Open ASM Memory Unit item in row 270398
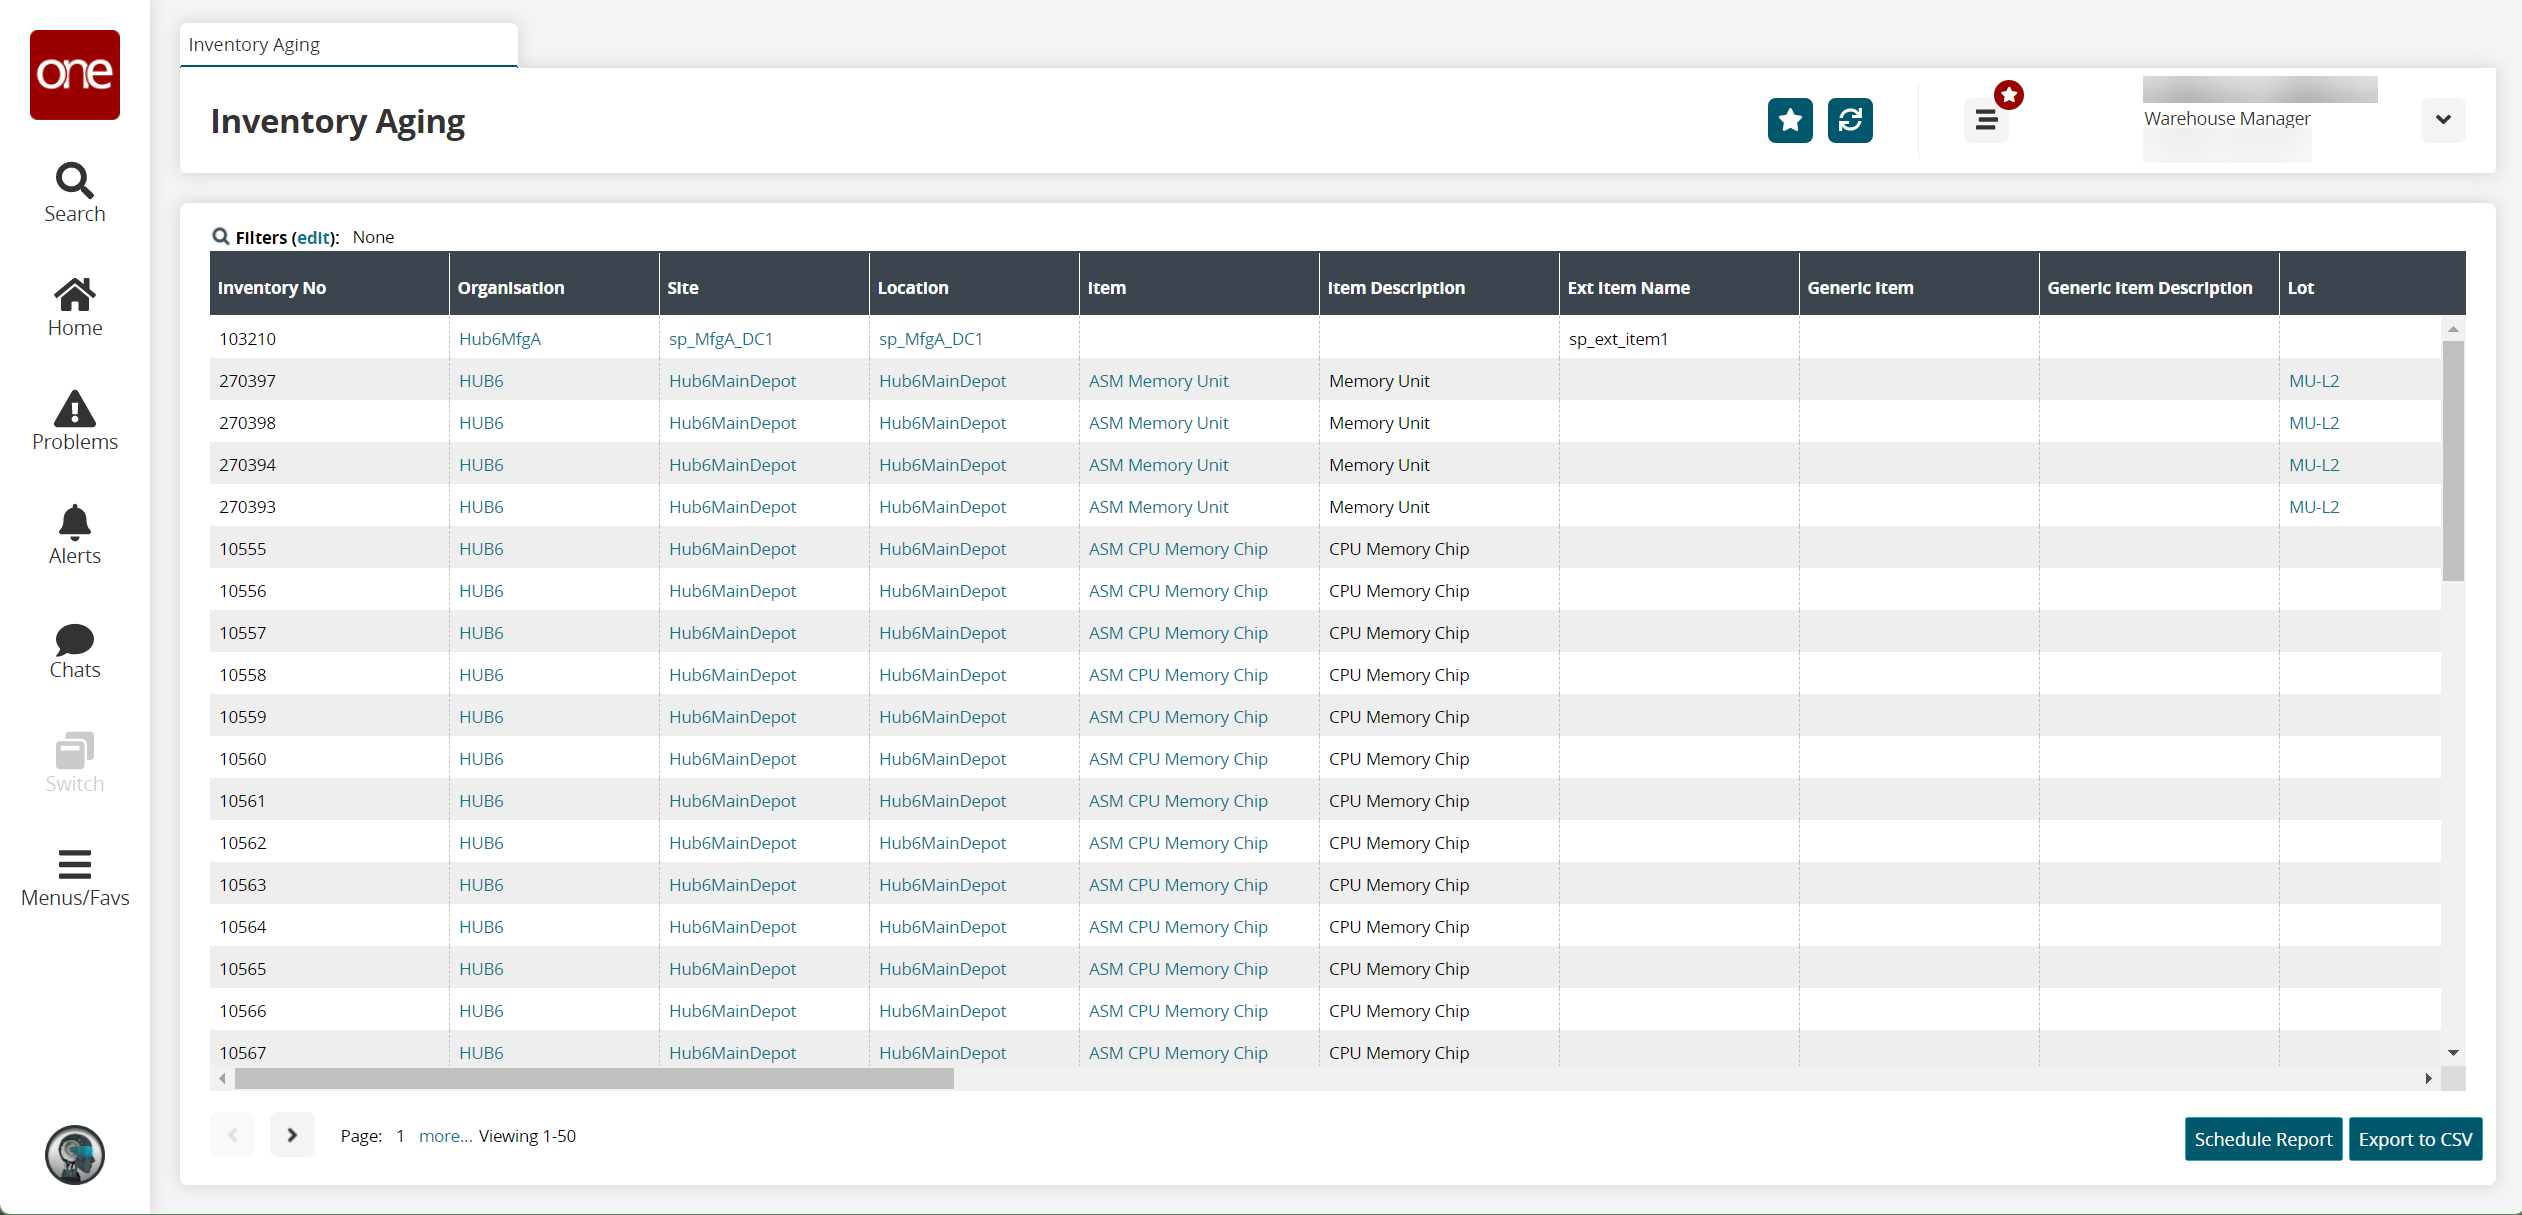The height and width of the screenshot is (1215, 2522). pyautogui.click(x=1158, y=423)
